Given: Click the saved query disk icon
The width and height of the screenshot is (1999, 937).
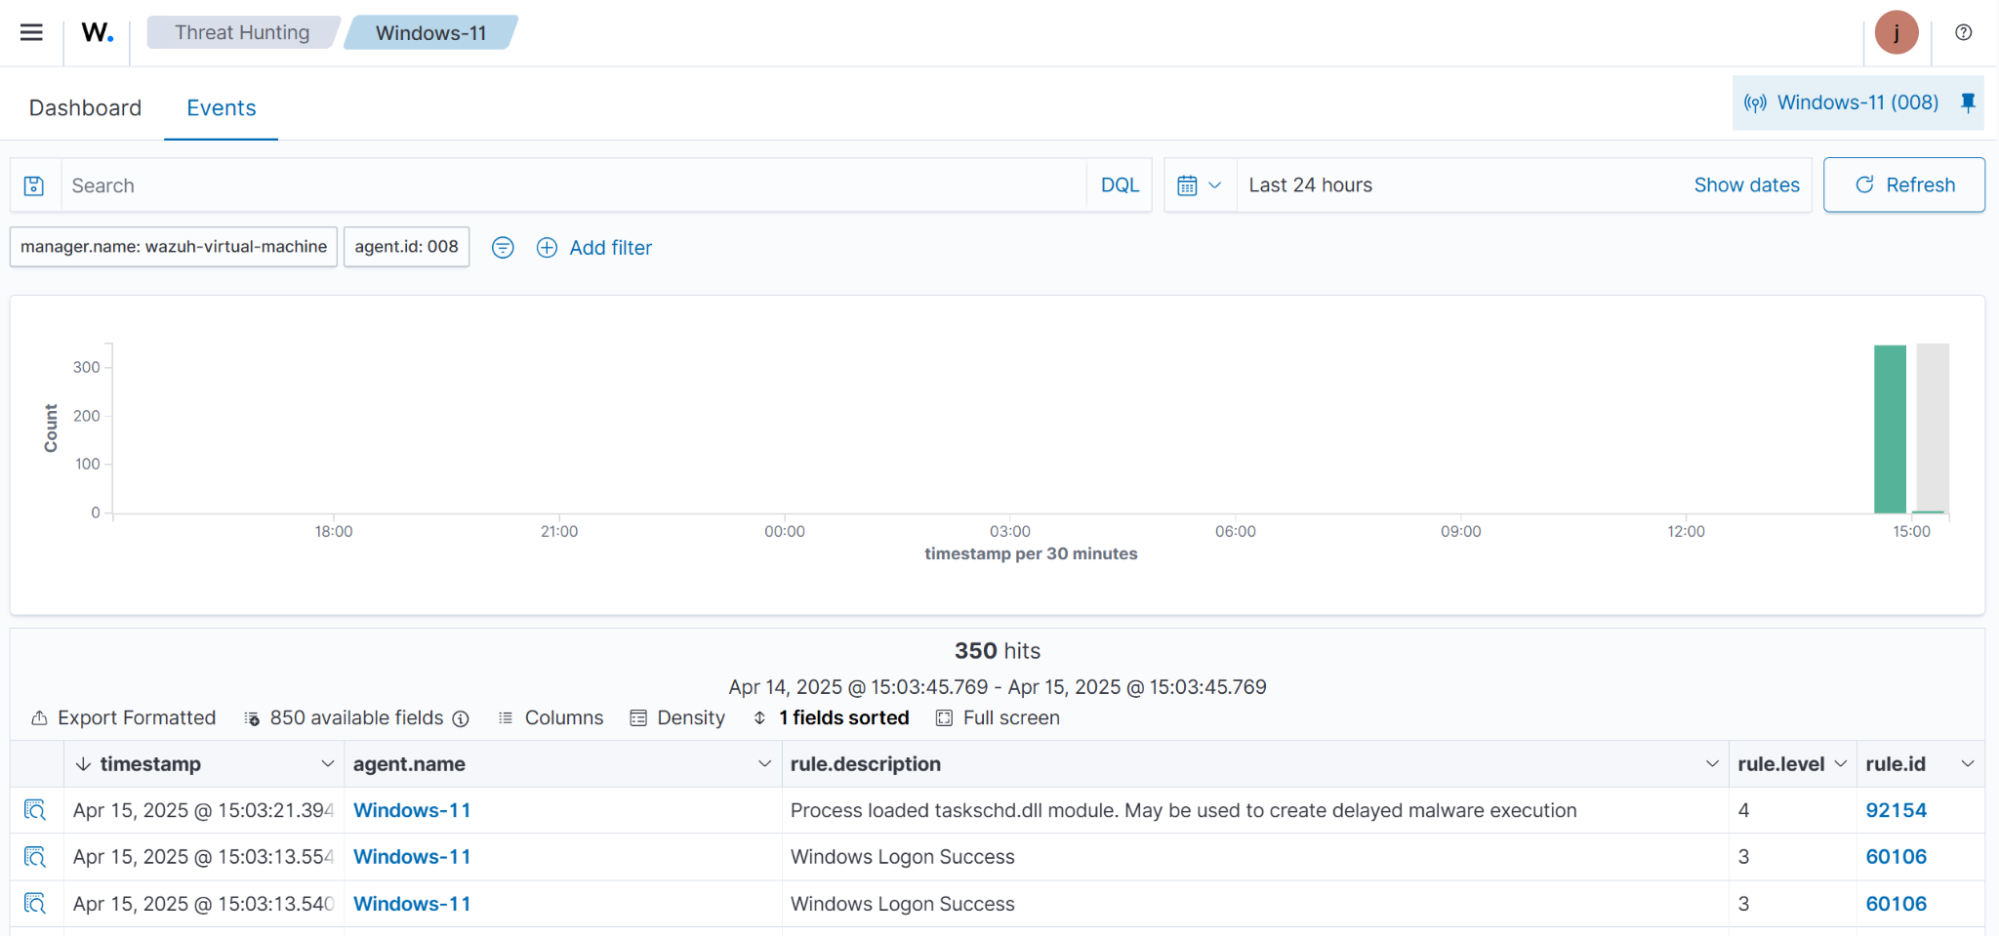Looking at the screenshot, I should pyautogui.click(x=34, y=185).
